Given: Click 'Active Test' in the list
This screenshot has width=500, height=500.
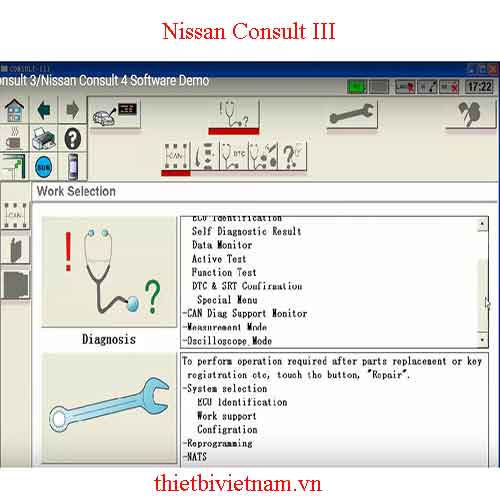Looking at the screenshot, I should tap(219, 259).
